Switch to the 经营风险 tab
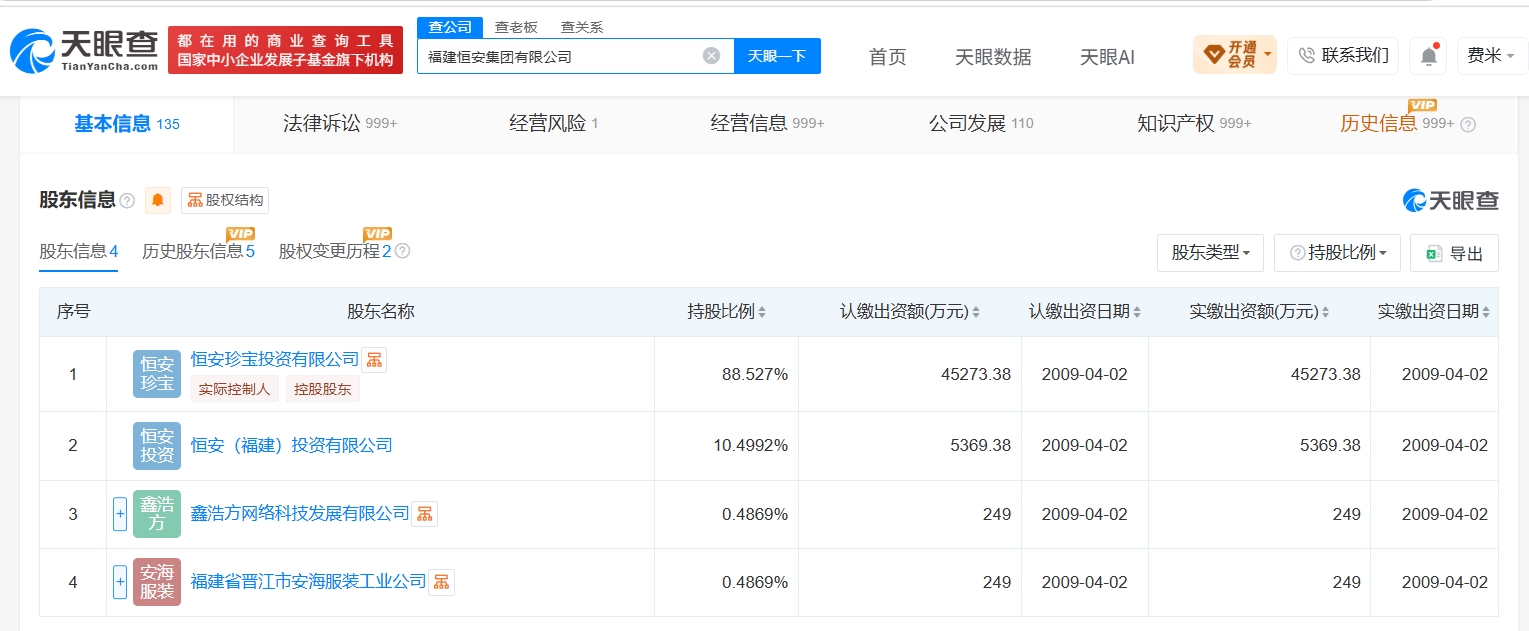1529x631 pixels. 554,124
